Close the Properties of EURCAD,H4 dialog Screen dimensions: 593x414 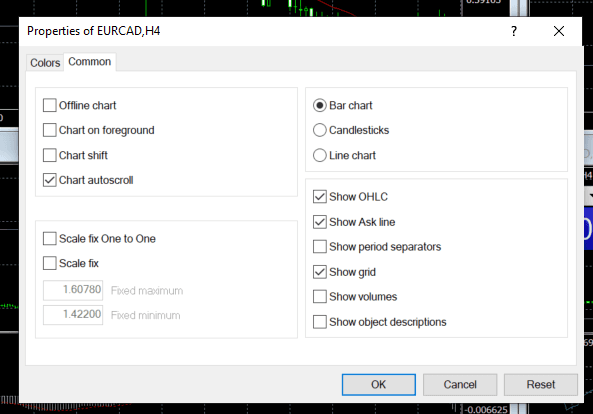click(559, 31)
